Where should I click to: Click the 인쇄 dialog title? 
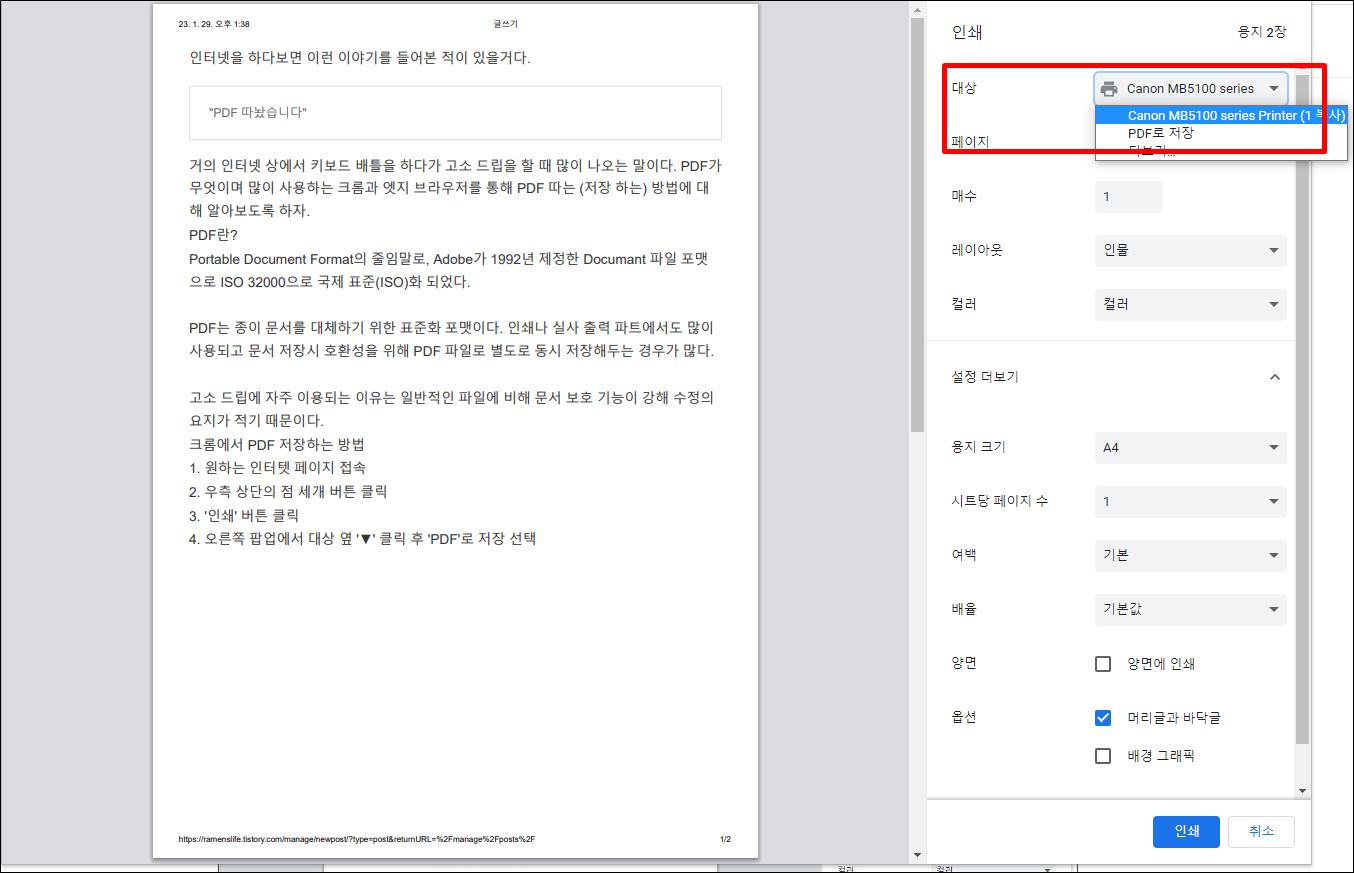click(x=967, y=32)
